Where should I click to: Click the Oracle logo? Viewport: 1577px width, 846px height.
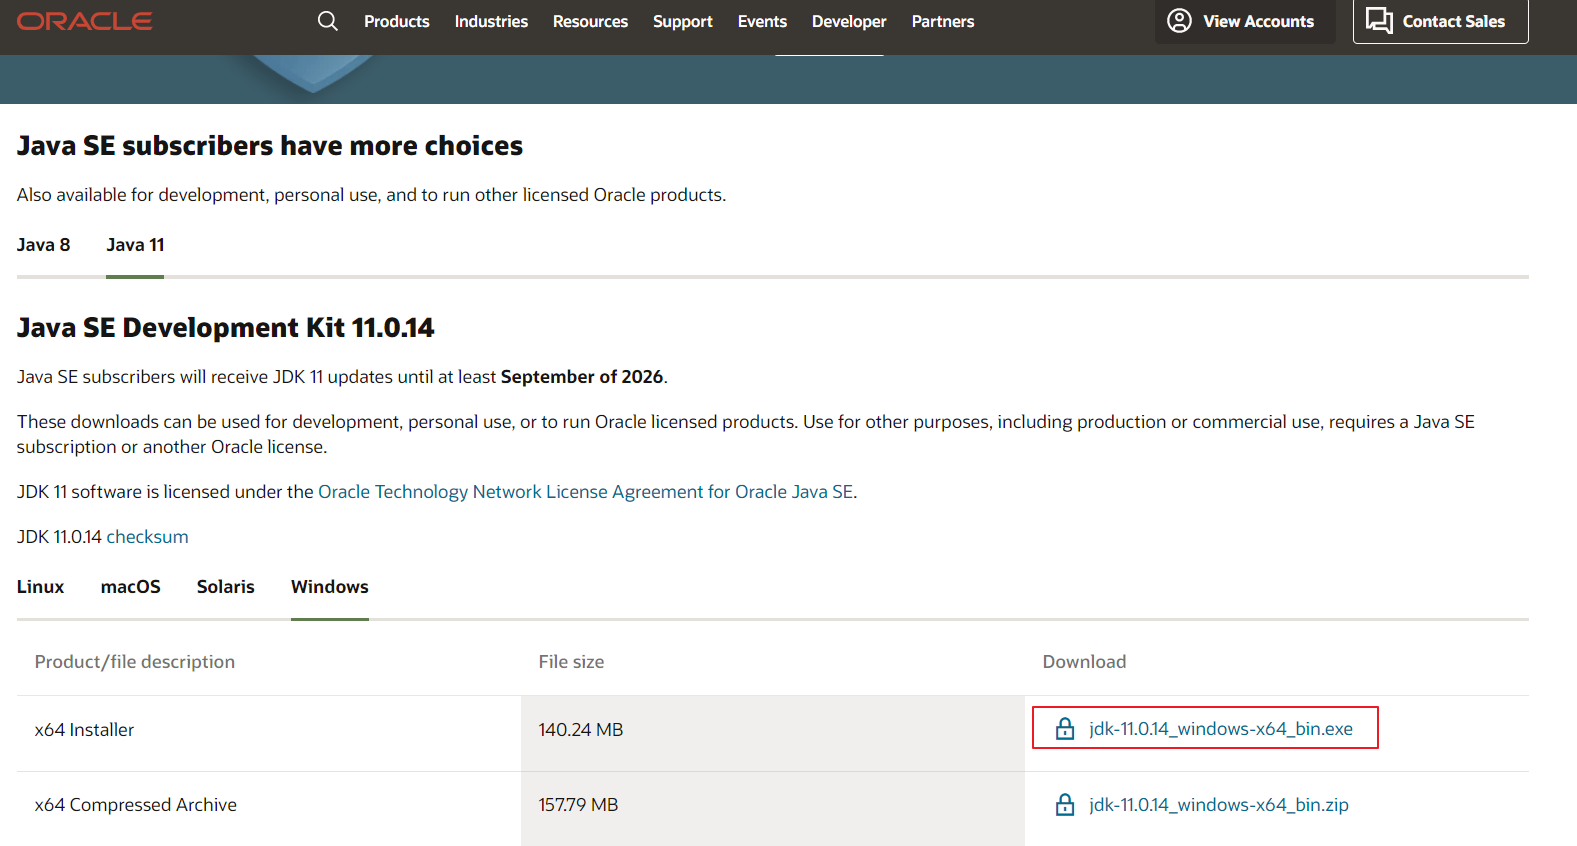pyautogui.click(x=85, y=21)
